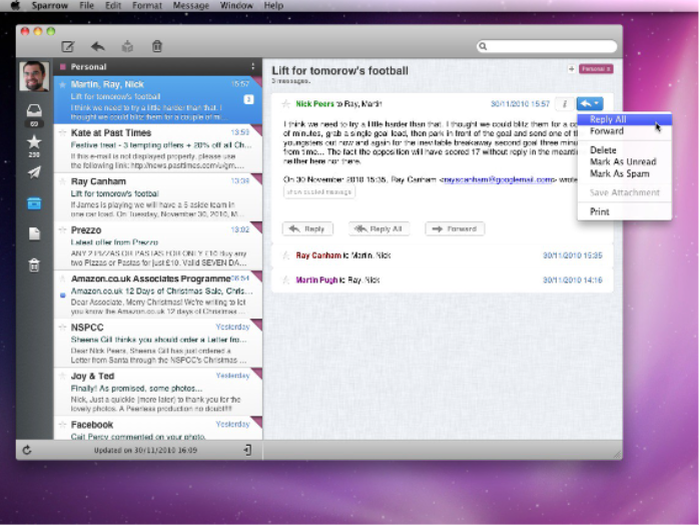Screen dimensions: 700x525
Task: Open the Starred folder in the sidebar
Action: (x=34, y=142)
